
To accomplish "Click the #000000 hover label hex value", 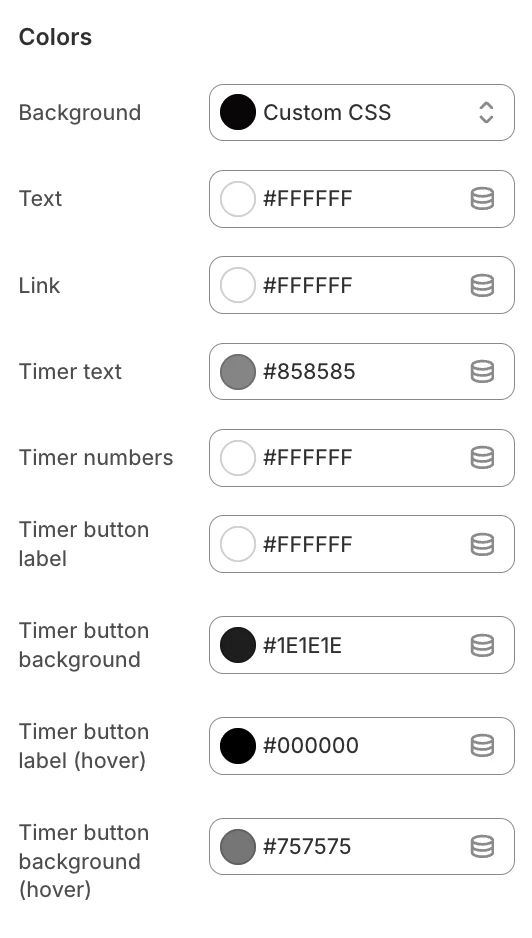I will point(311,745).
